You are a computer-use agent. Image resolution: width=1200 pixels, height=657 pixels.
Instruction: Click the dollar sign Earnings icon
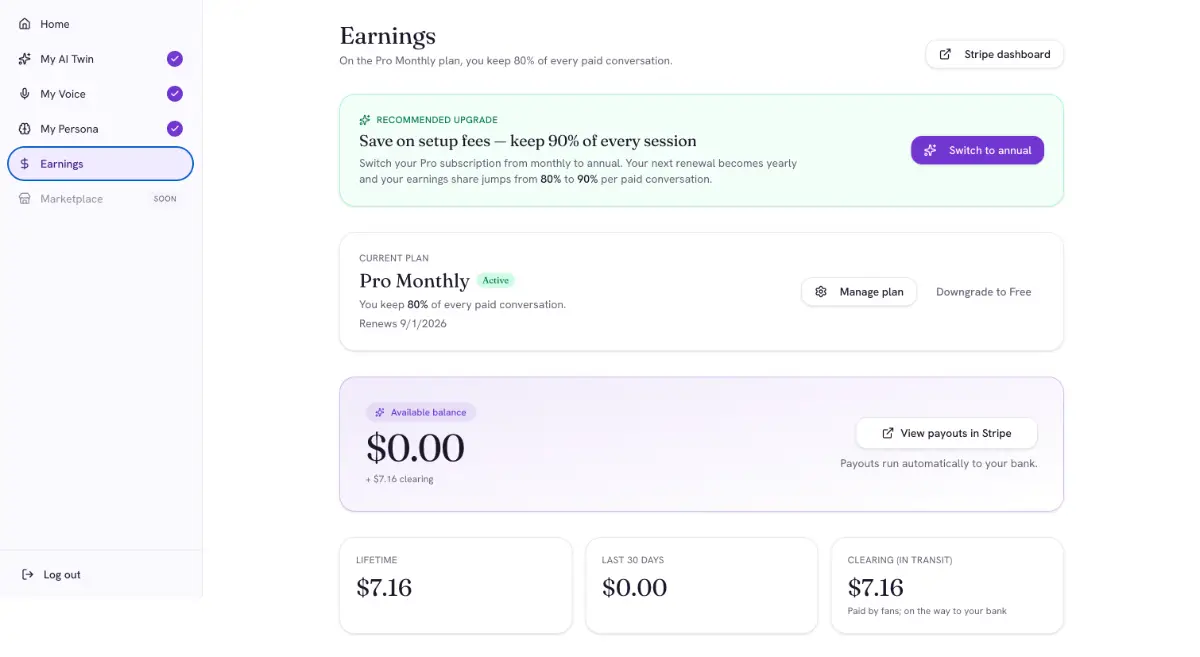pyautogui.click(x=25, y=164)
